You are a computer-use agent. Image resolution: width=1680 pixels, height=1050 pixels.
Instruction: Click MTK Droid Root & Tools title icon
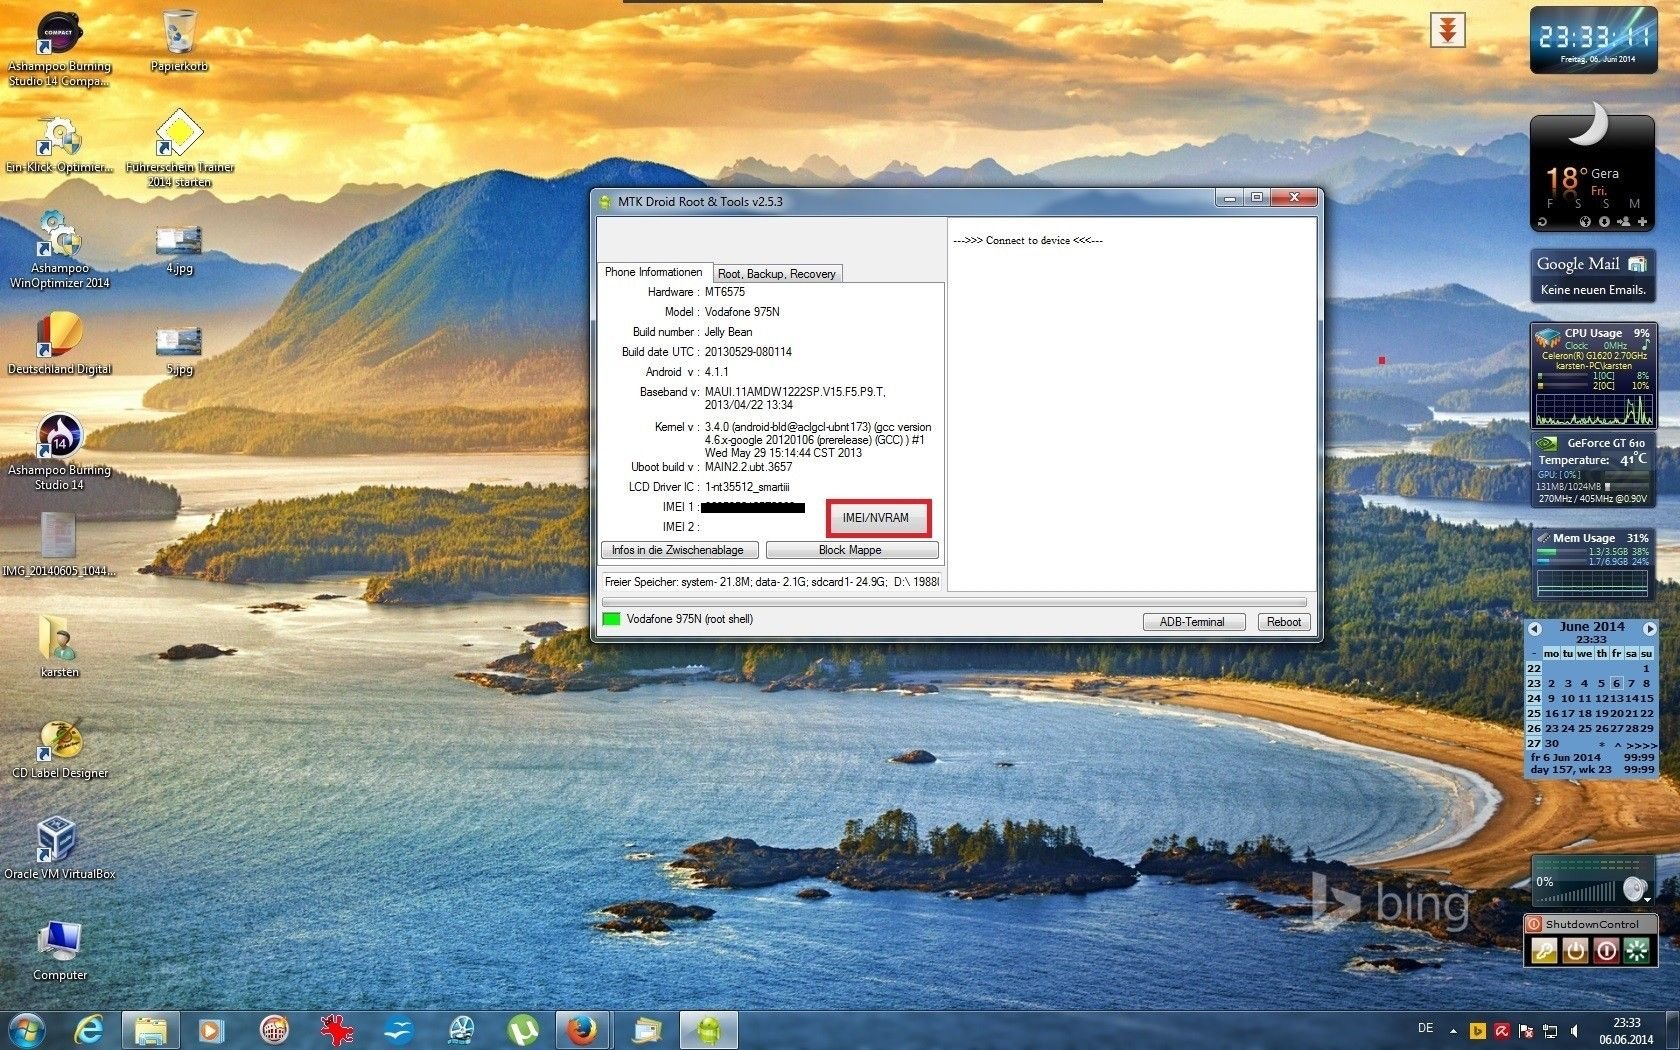(605, 202)
